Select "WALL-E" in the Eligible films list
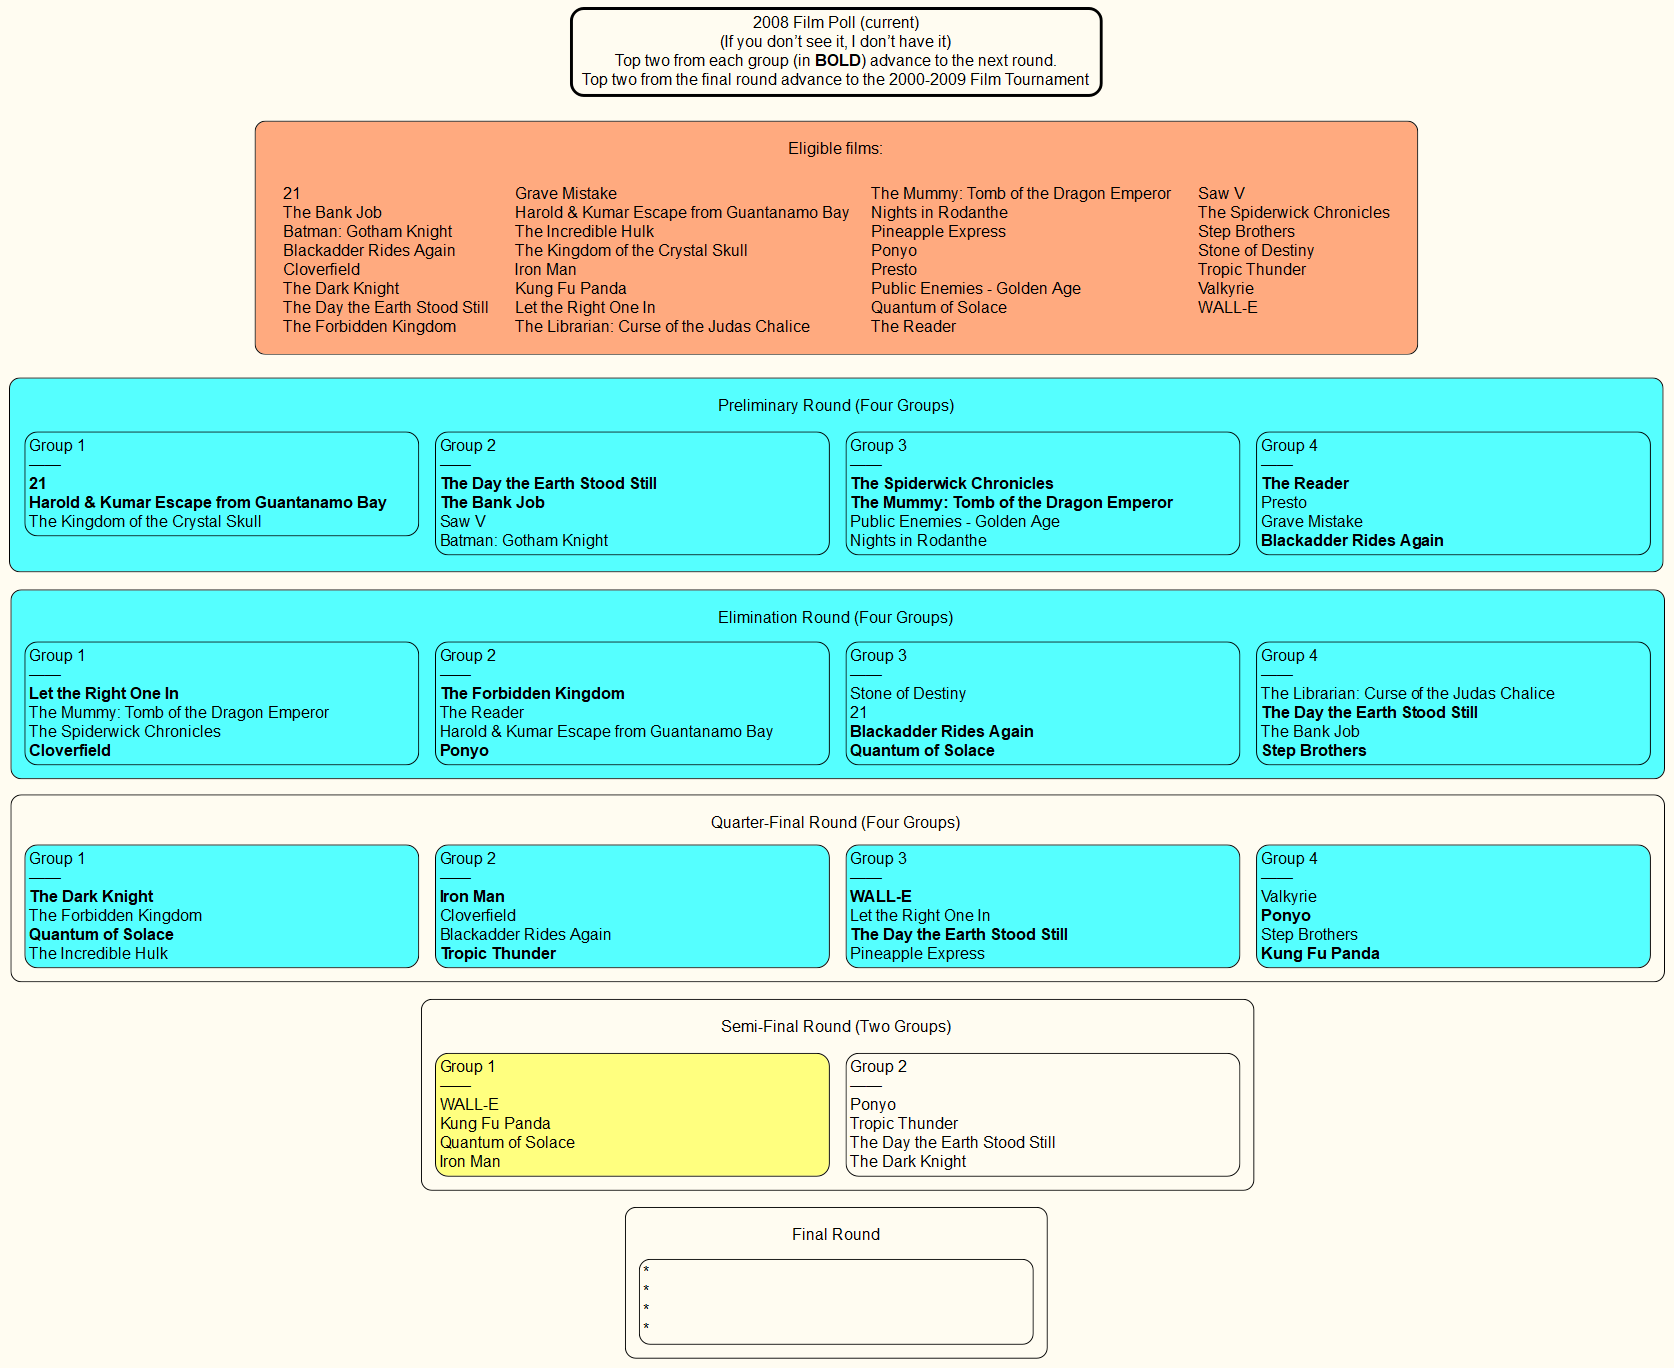 [1227, 308]
